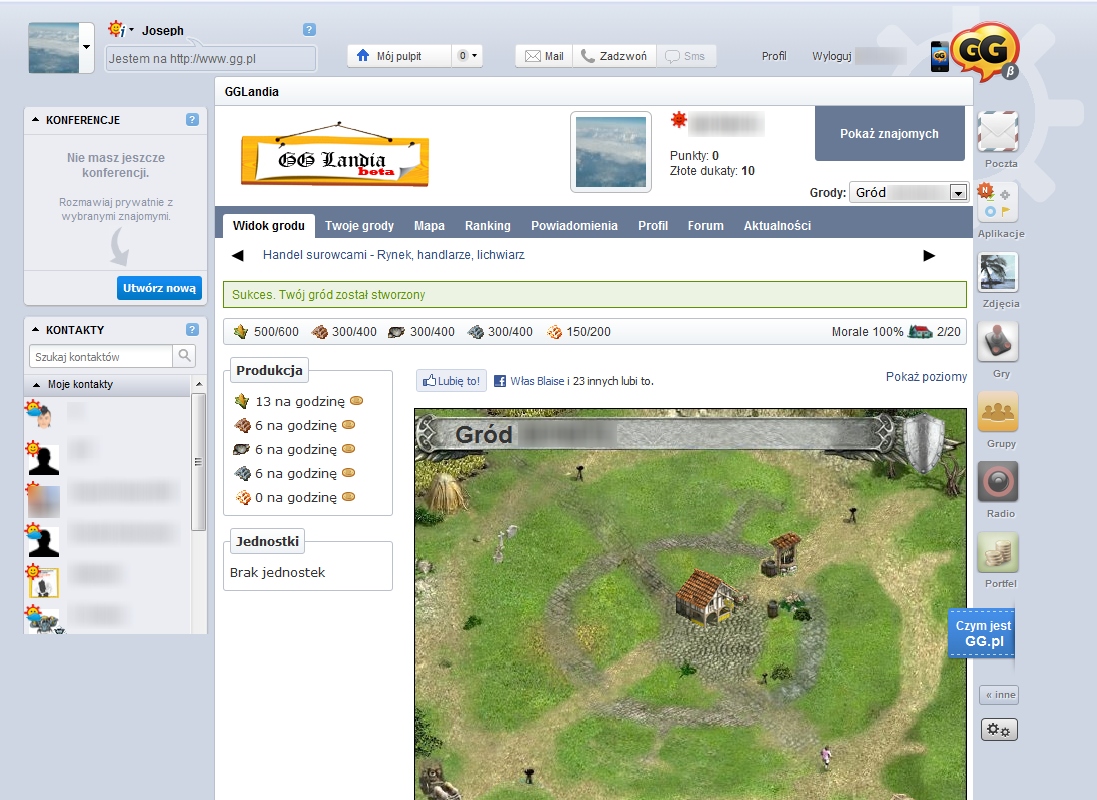Open the Aktualności tab
Image resolution: width=1097 pixels, height=800 pixels.
click(777, 225)
